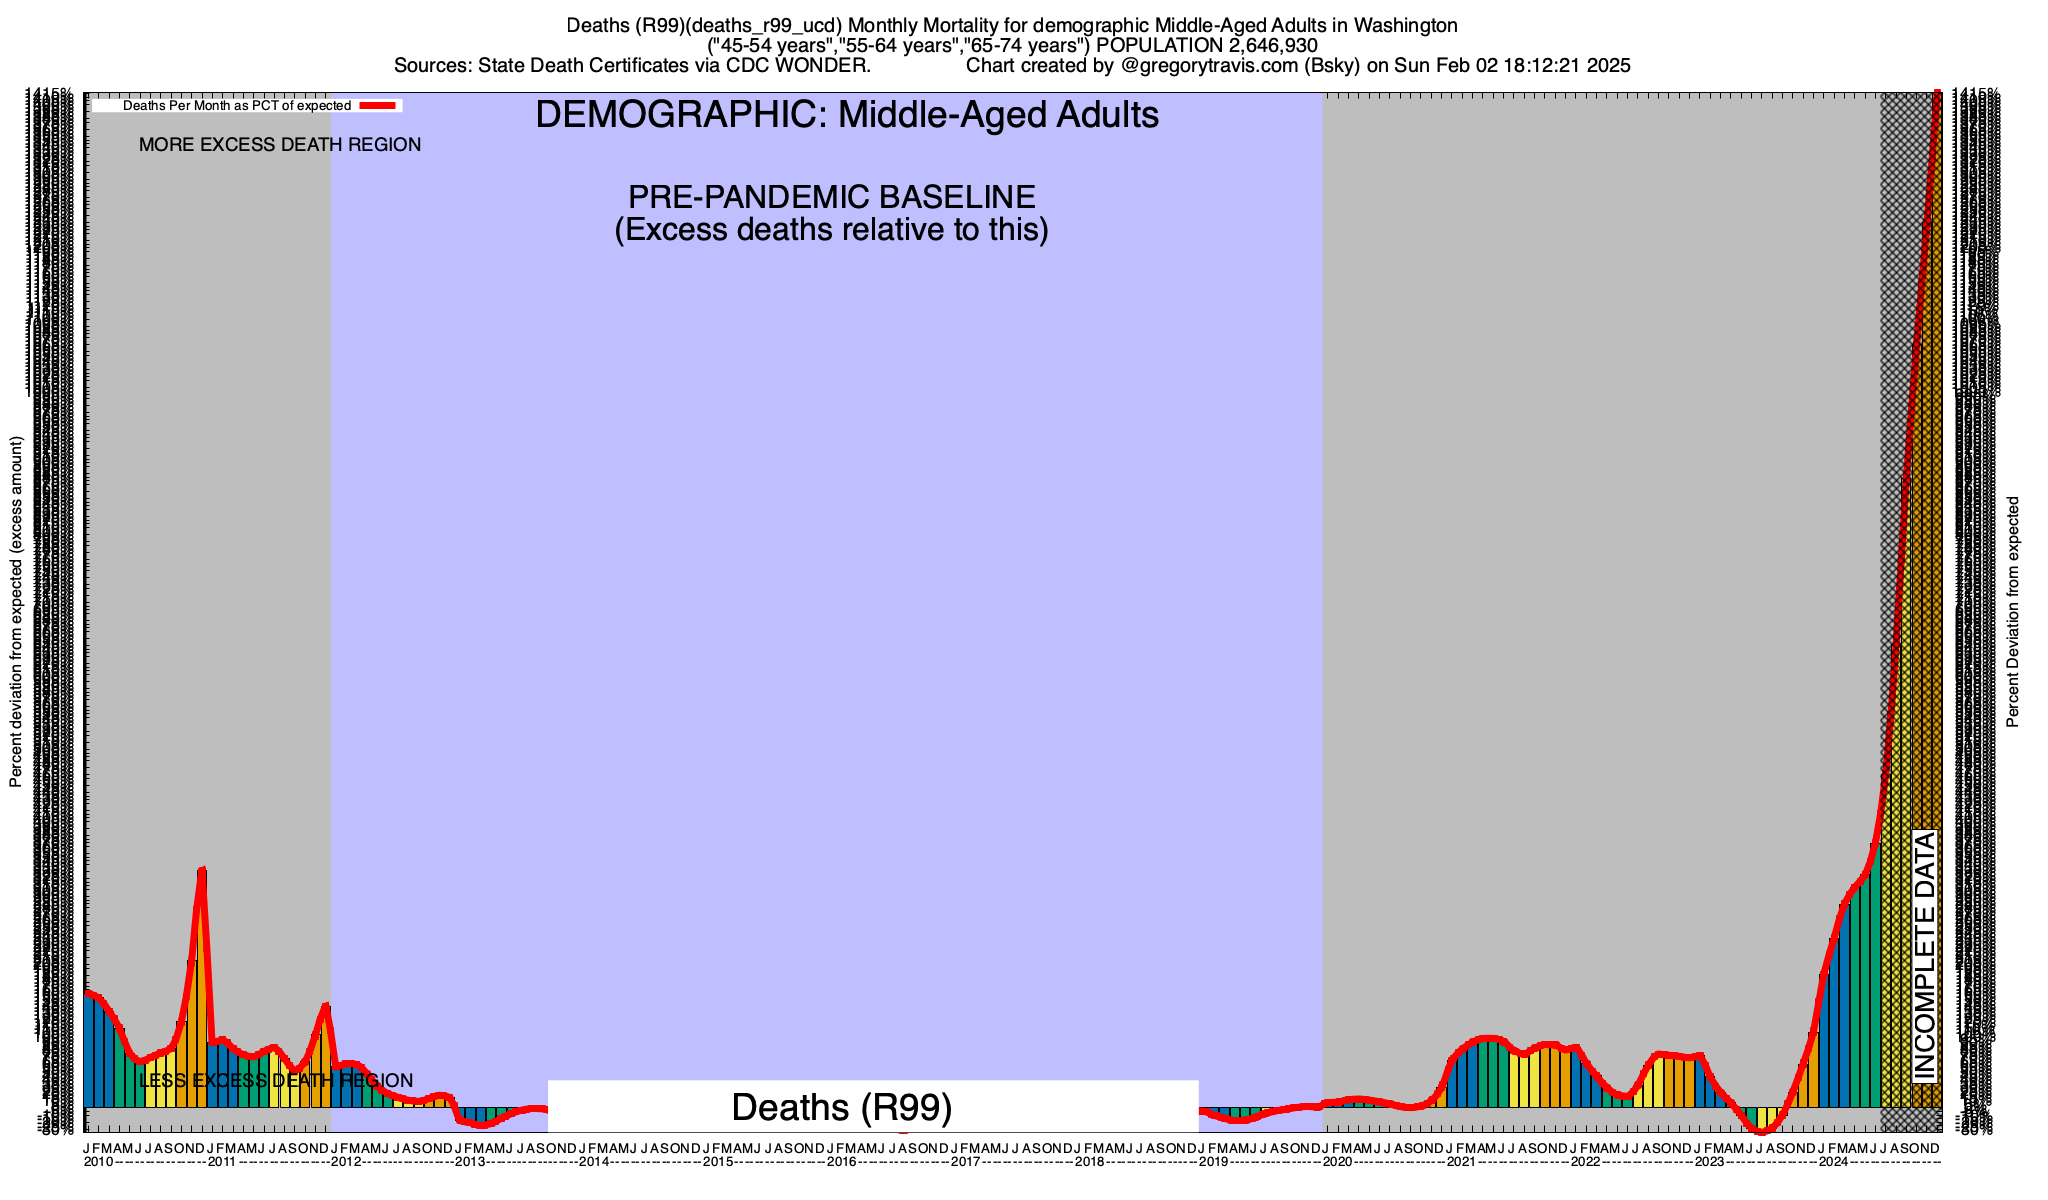Click the 2020 year label on x-axis
This screenshot has width=2048, height=1200.
1338,1162
